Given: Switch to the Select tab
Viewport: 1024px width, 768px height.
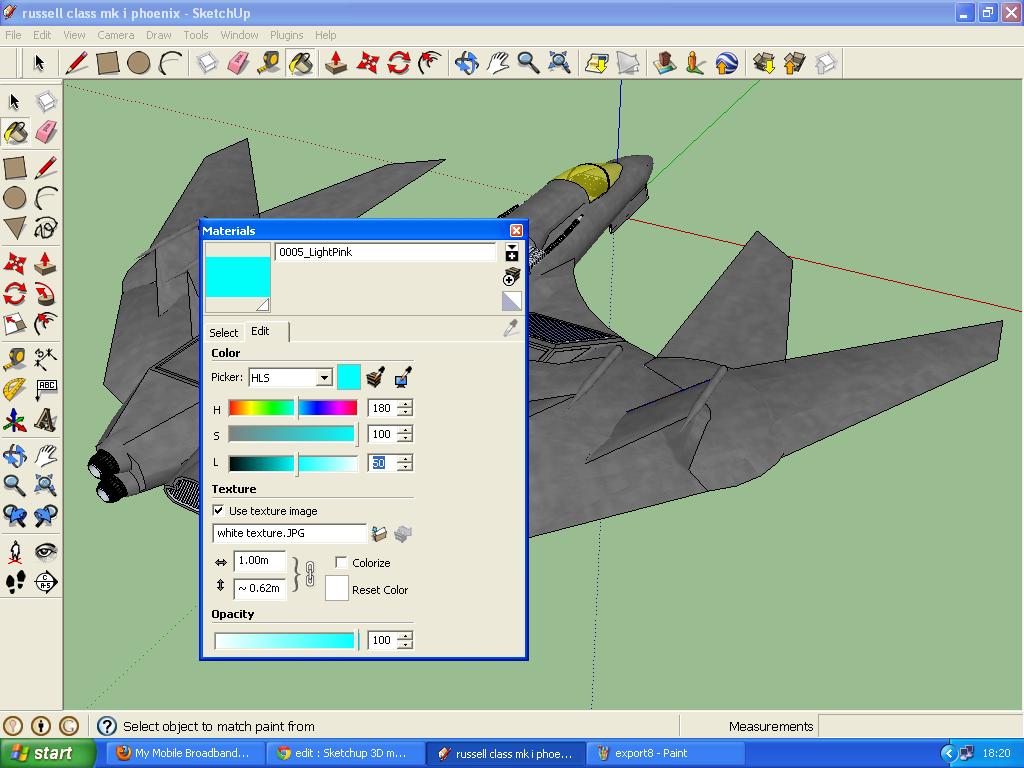Looking at the screenshot, I should (223, 332).
